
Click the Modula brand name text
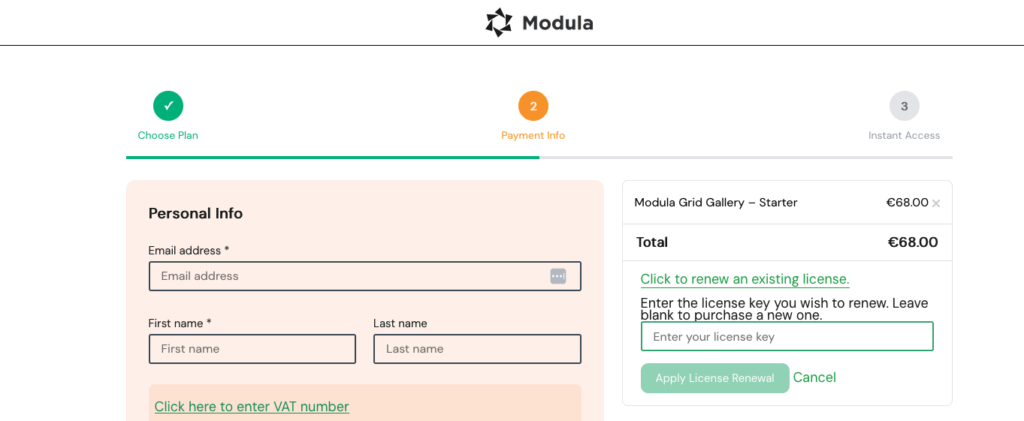coord(557,22)
